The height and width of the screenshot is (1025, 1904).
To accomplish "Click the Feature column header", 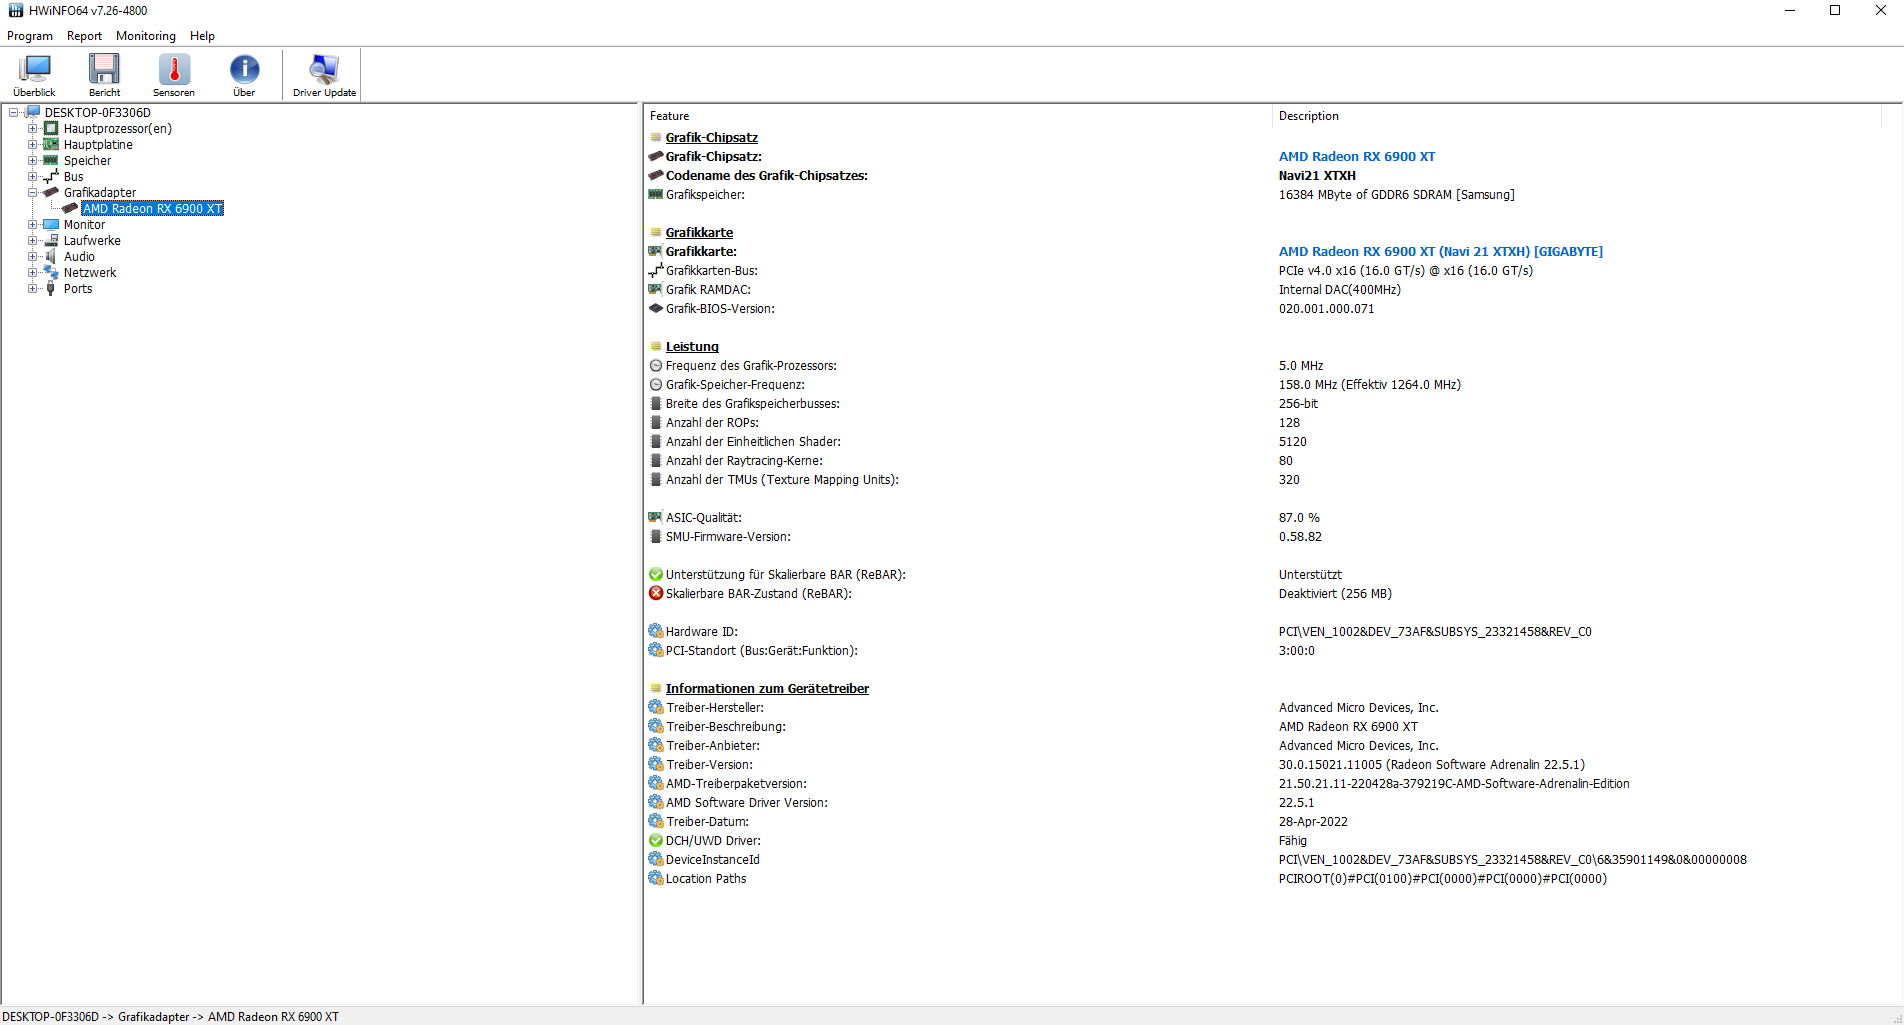I will tap(958, 116).
